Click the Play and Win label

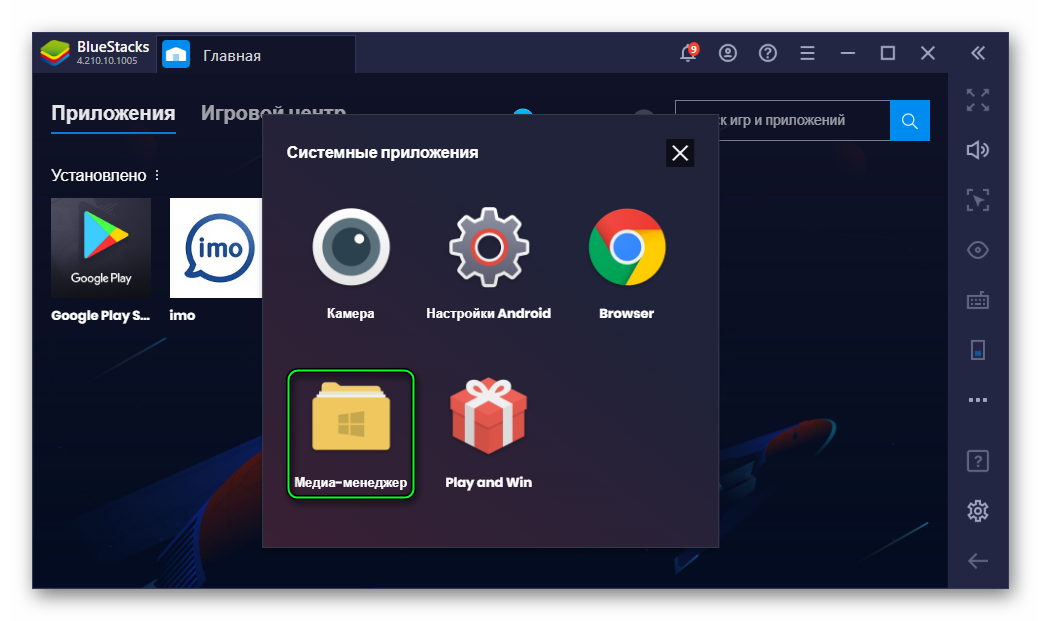pos(489,483)
